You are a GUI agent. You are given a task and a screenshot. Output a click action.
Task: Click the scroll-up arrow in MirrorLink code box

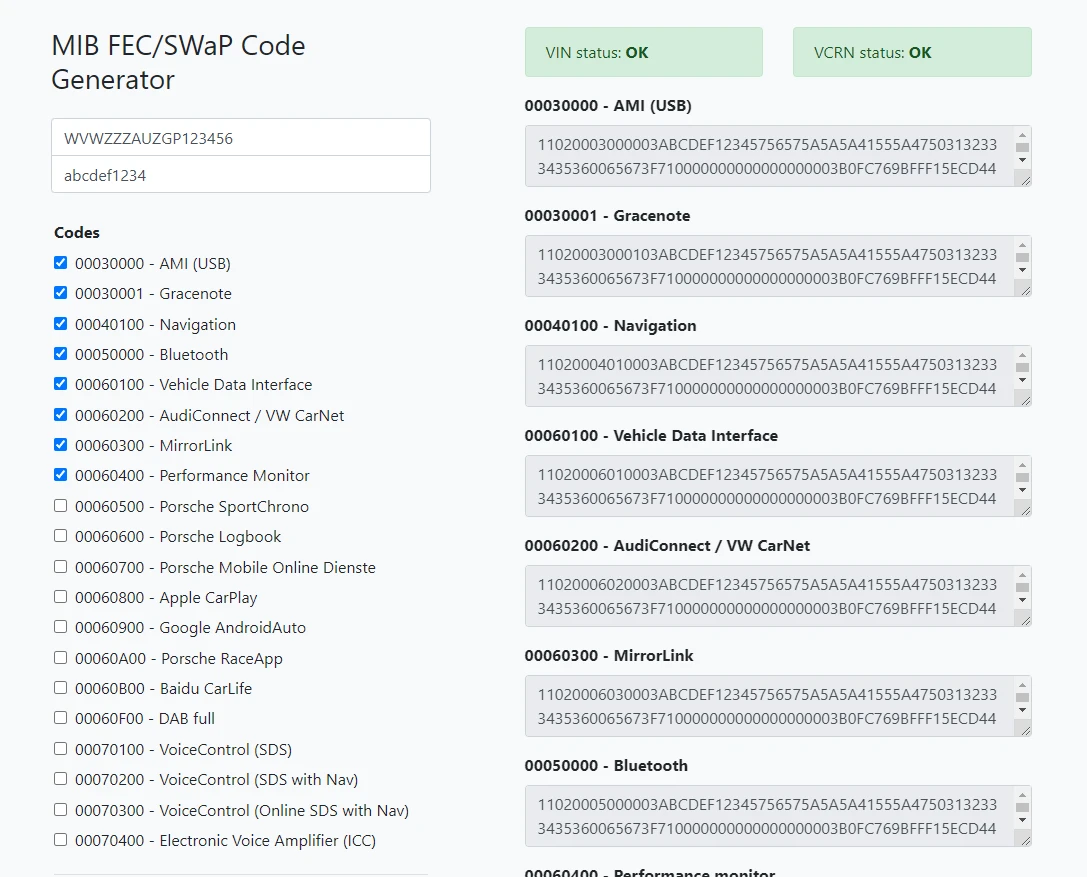(x=1021, y=685)
